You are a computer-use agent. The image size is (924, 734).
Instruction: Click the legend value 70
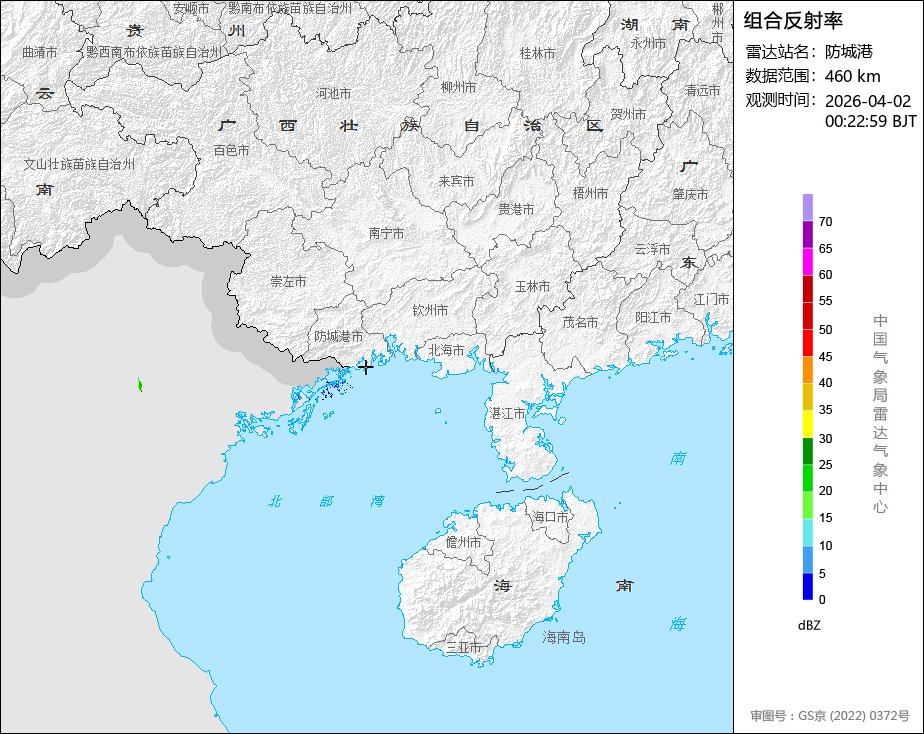(826, 222)
